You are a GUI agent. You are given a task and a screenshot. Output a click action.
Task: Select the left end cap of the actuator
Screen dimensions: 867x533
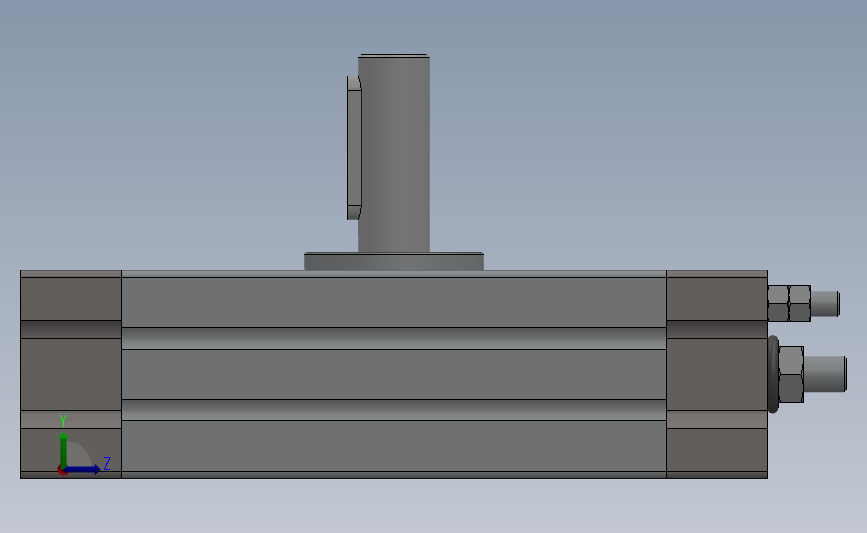[x=71, y=374]
